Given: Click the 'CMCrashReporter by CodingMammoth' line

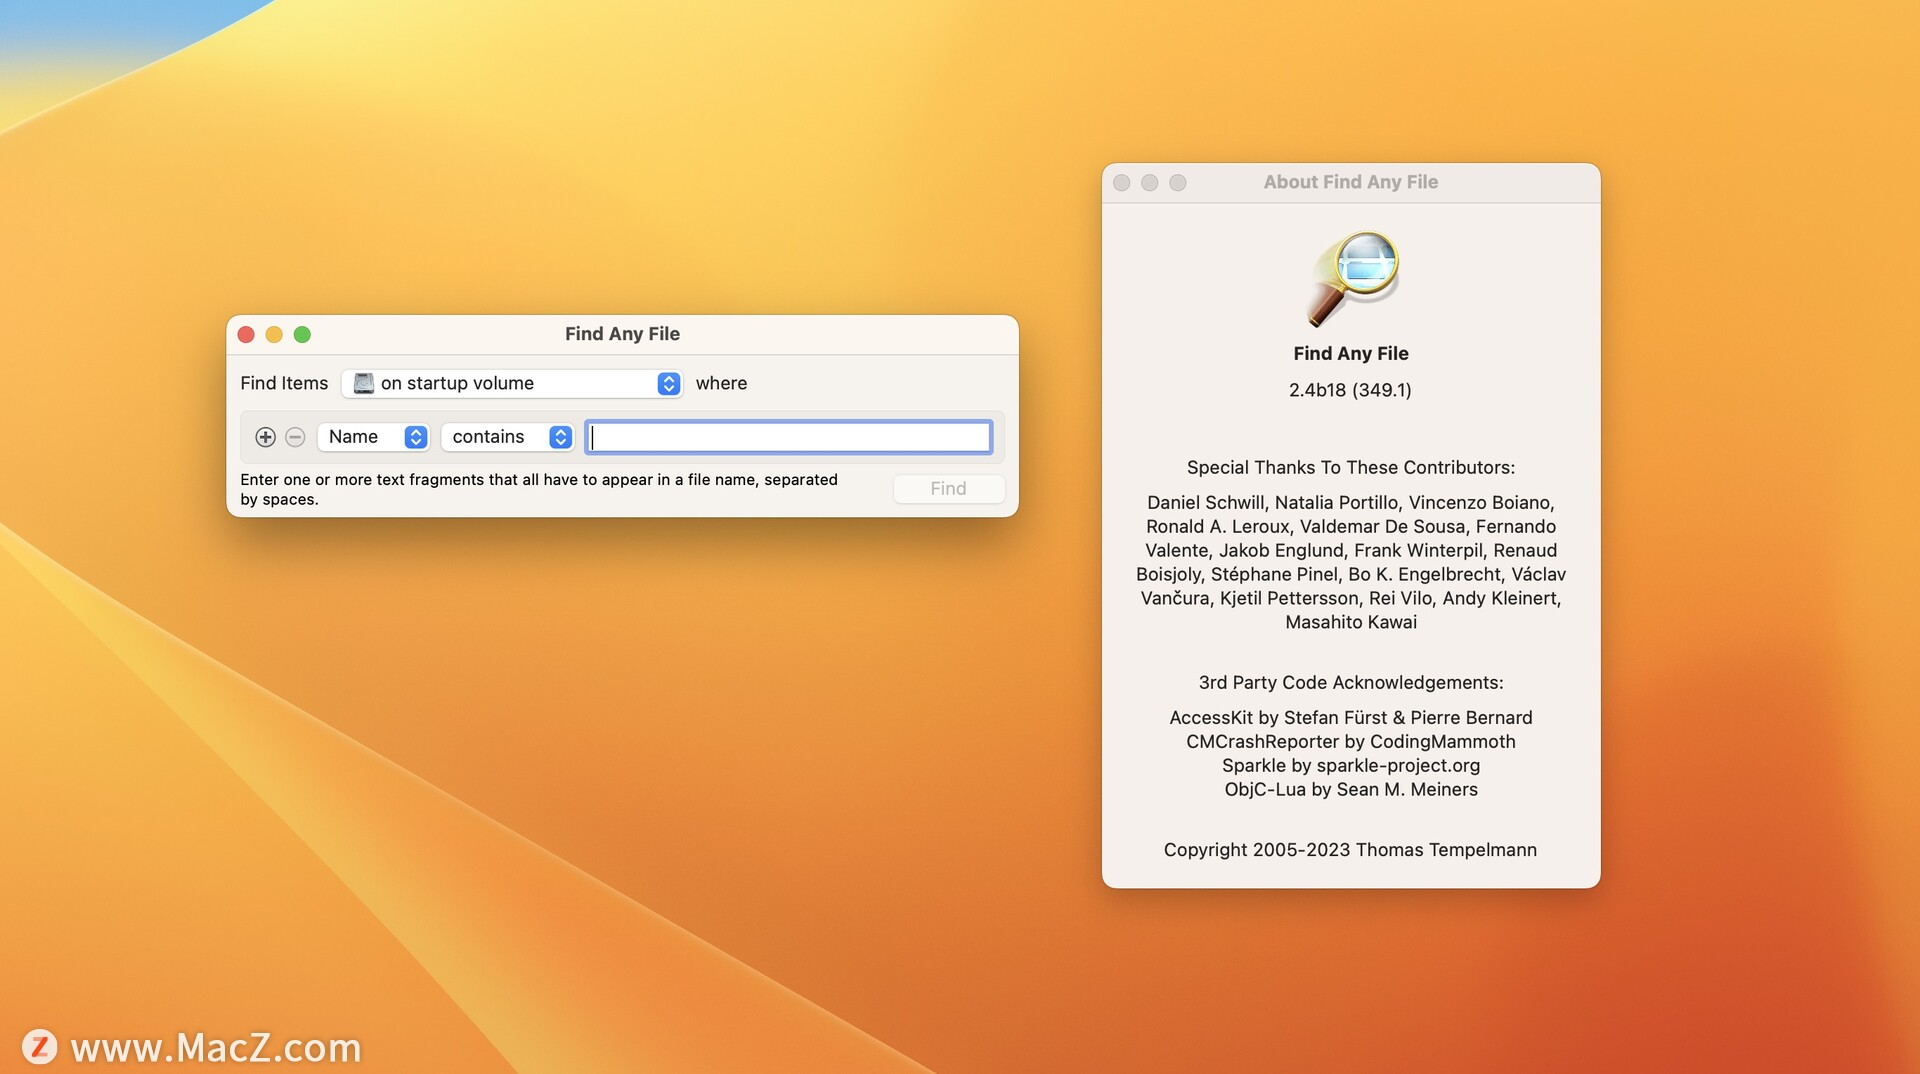Looking at the screenshot, I should (1351, 741).
